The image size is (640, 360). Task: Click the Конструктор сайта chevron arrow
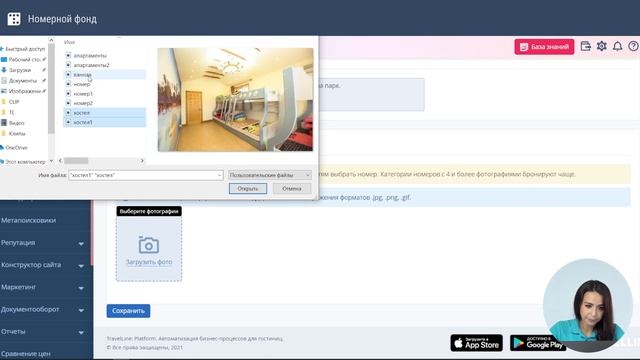click(81, 266)
